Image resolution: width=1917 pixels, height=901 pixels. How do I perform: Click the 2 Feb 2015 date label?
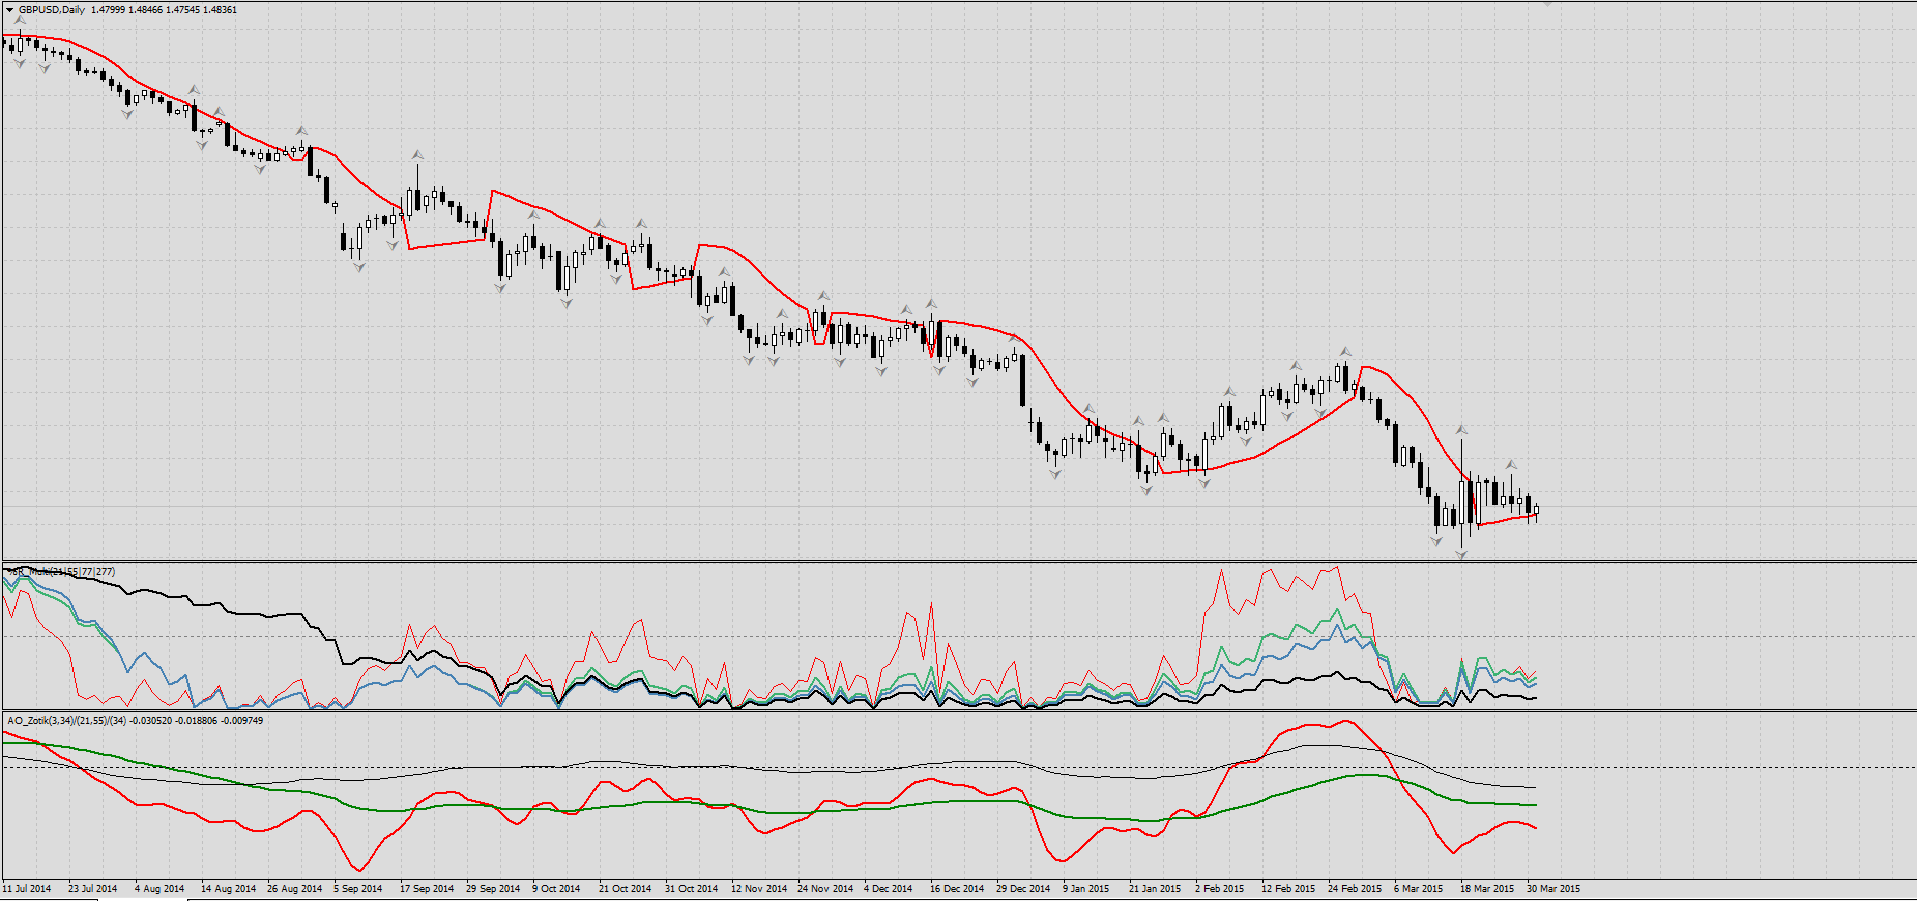tap(1220, 888)
